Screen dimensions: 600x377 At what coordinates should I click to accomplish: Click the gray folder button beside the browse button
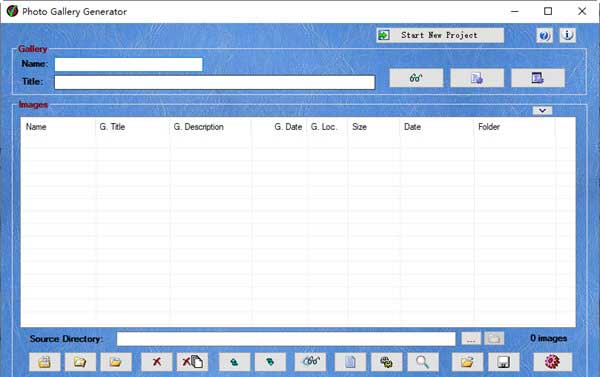click(x=494, y=339)
